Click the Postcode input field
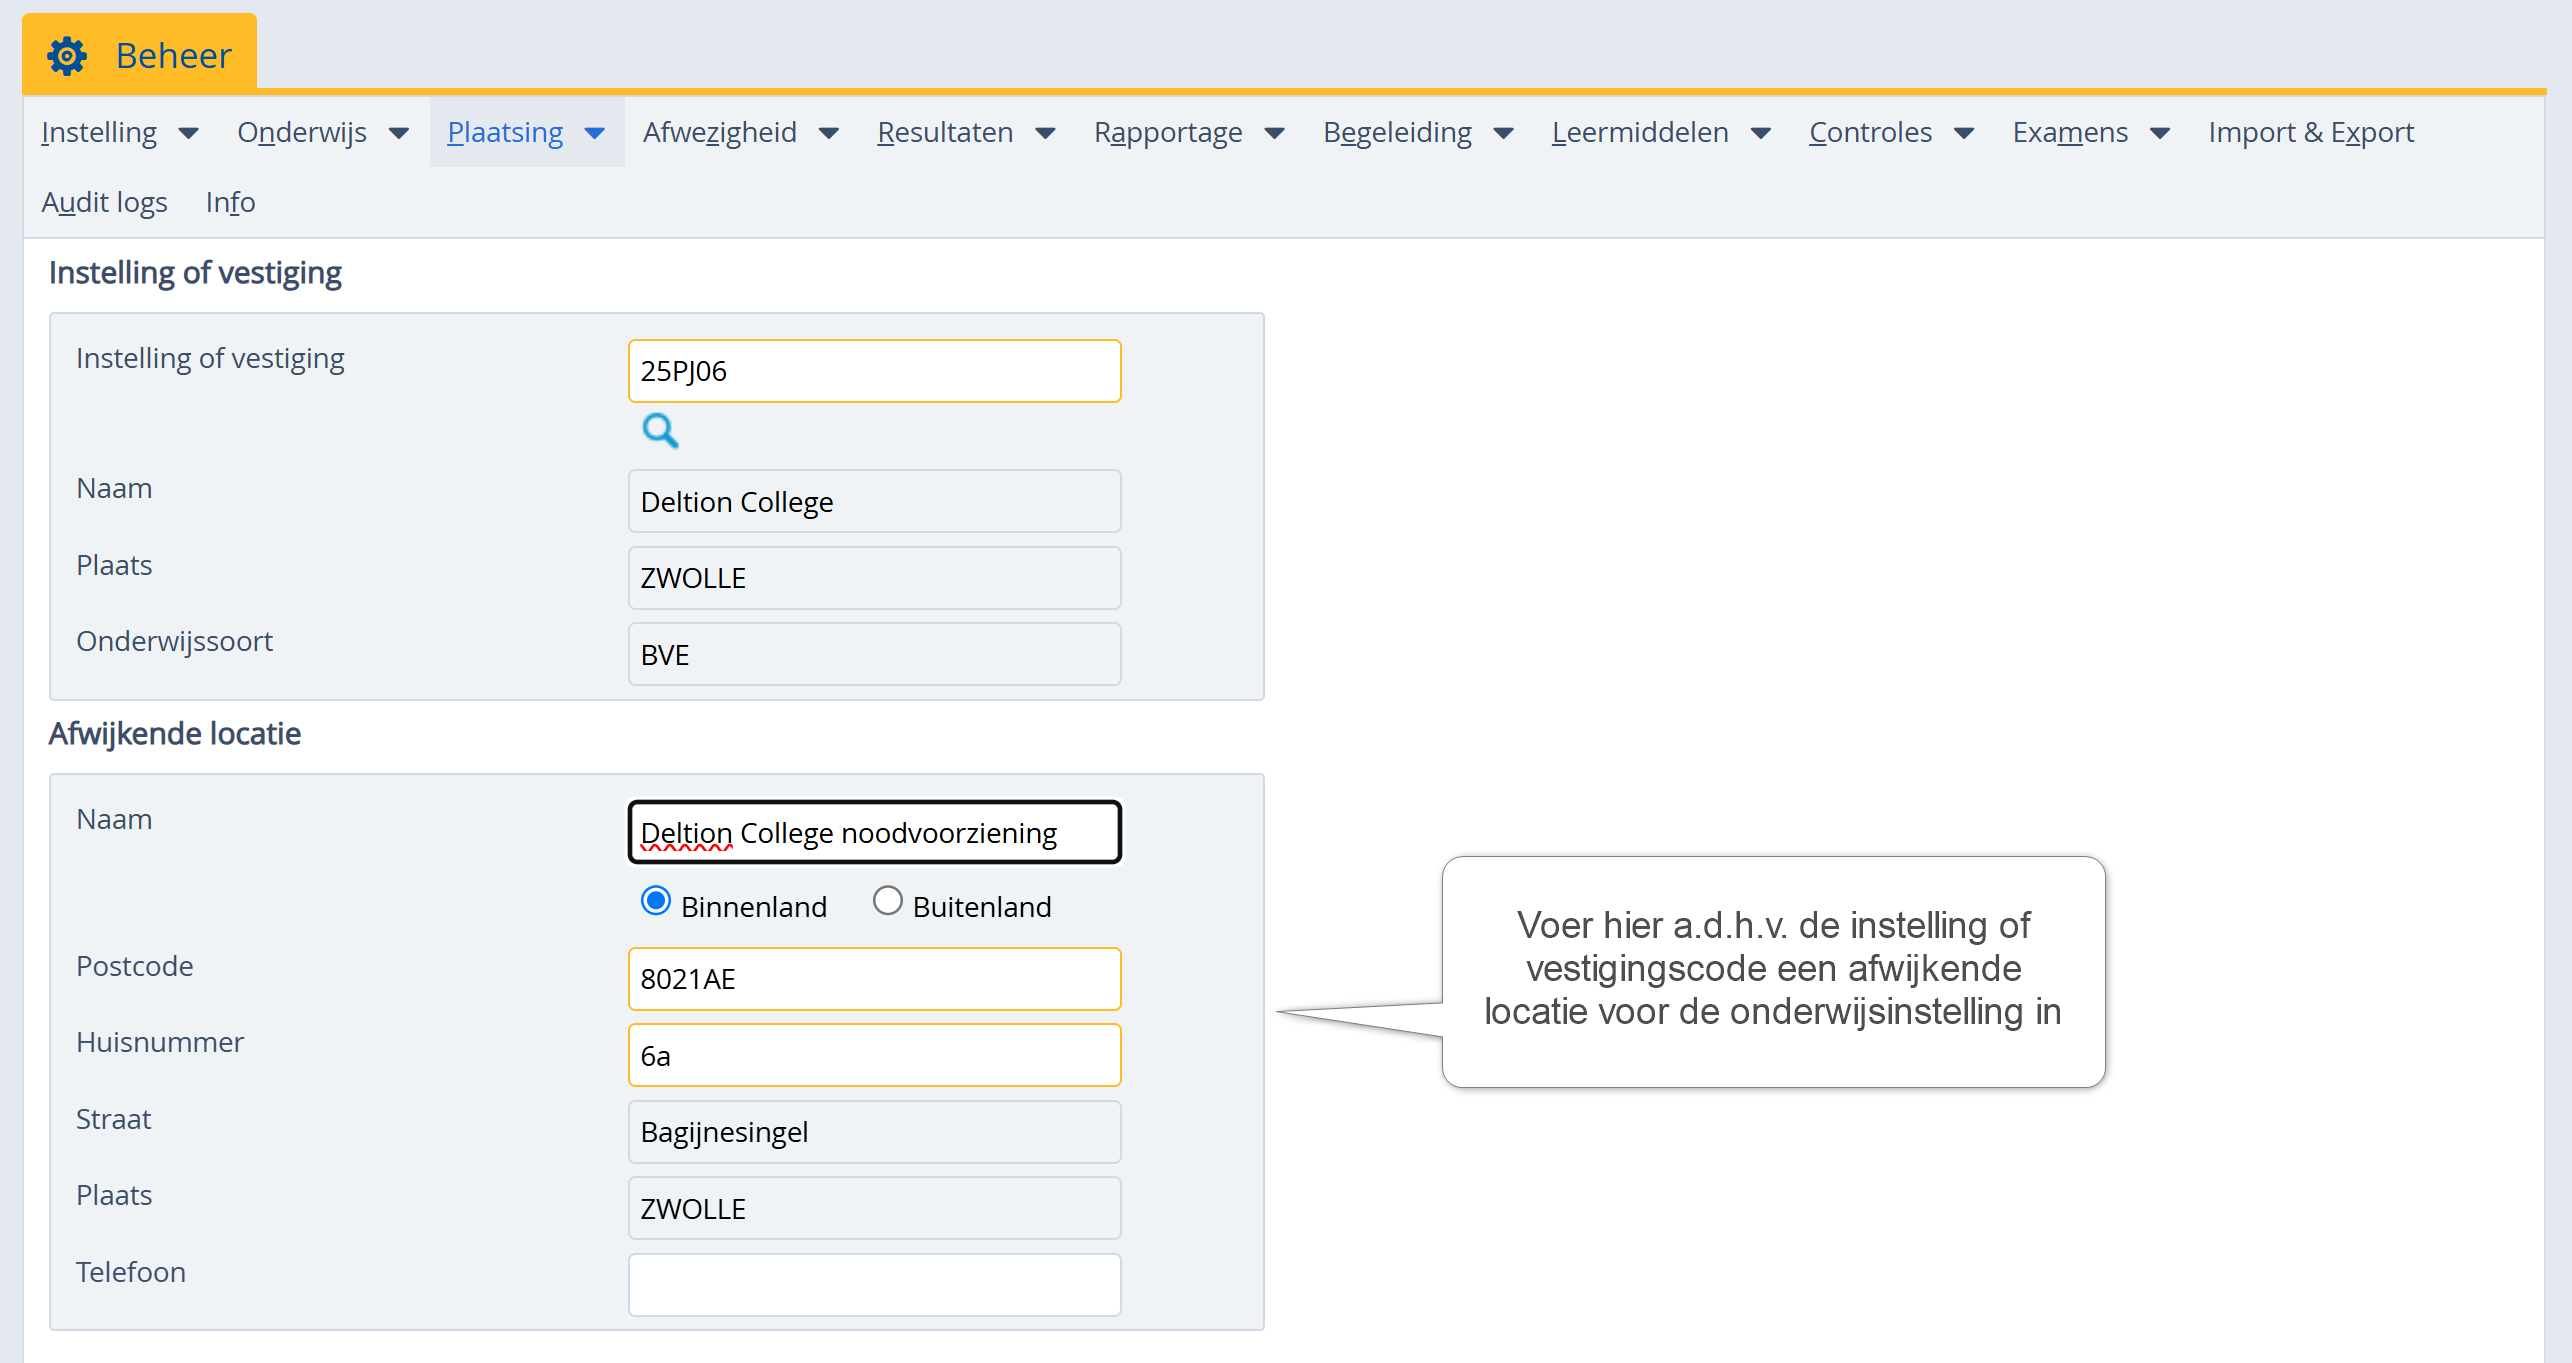This screenshot has width=2572, height=1363. (874, 979)
